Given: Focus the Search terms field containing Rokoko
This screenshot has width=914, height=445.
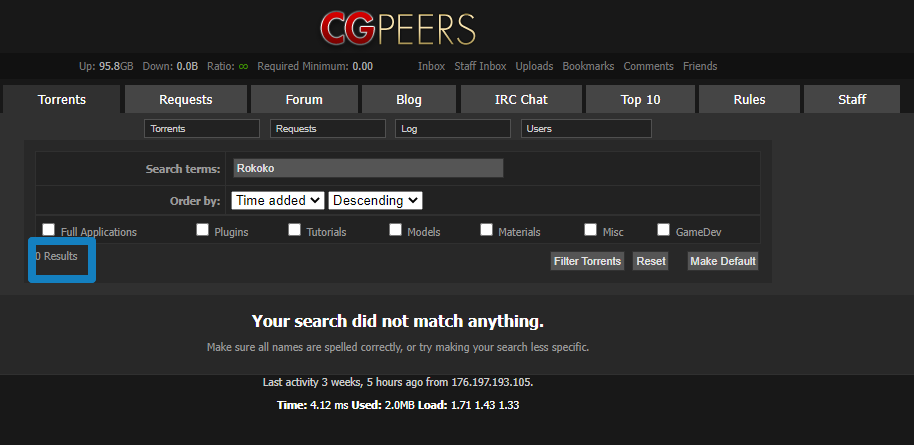Looking at the screenshot, I should (368, 169).
